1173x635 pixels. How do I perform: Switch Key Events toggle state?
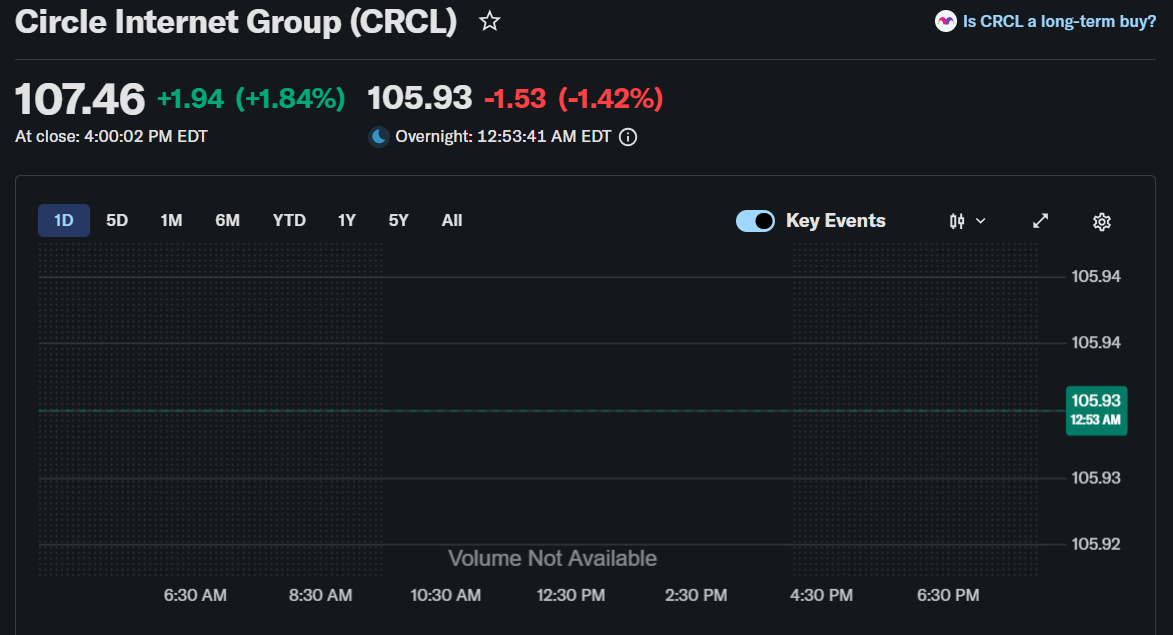click(x=755, y=220)
